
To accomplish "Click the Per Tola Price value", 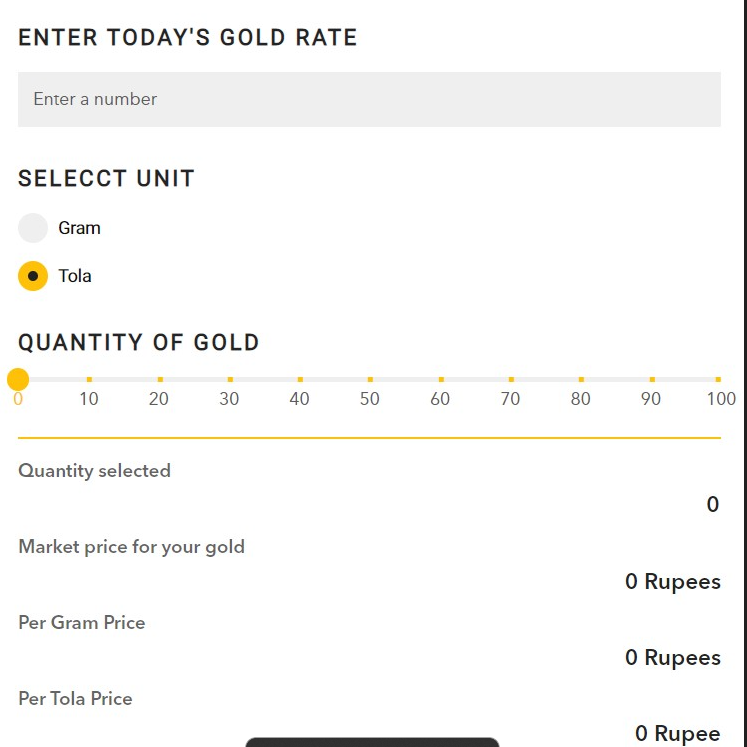I will (x=677, y=734).
